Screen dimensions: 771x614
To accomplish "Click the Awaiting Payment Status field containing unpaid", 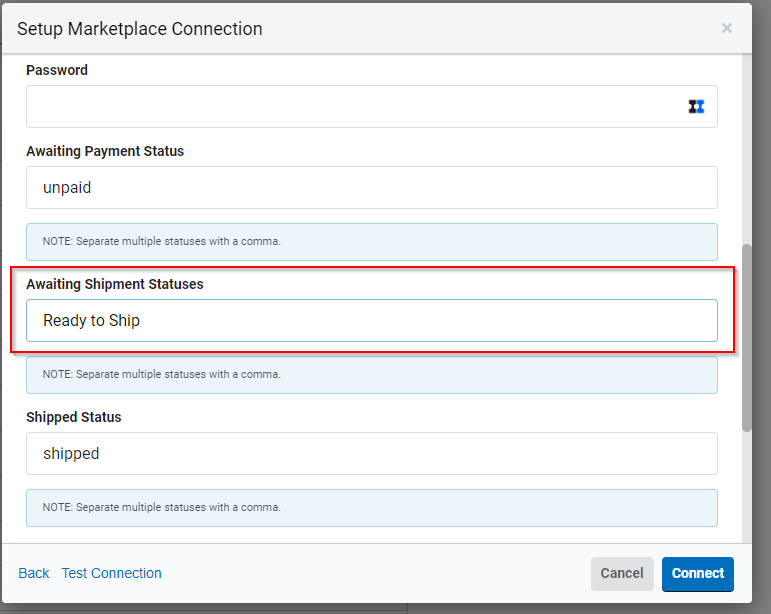I will [x=371, y=187].
